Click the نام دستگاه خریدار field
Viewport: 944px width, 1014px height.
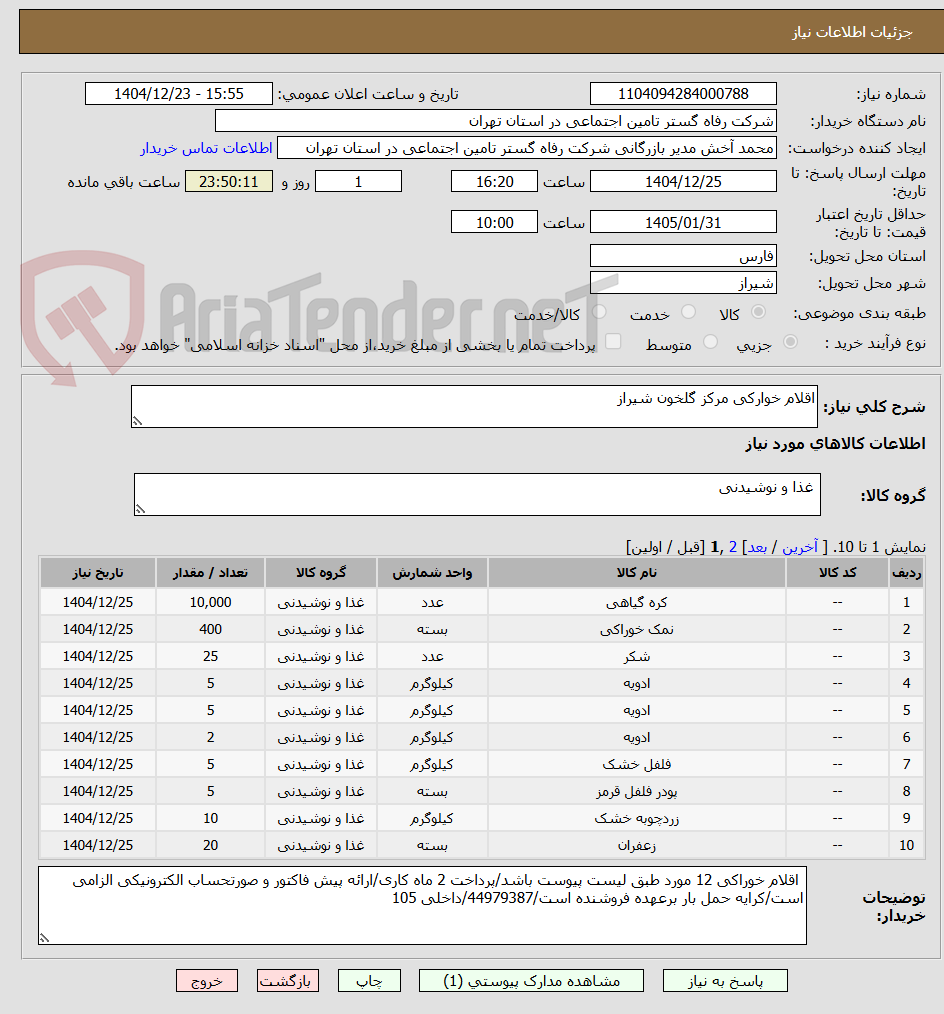pos(495,121)
